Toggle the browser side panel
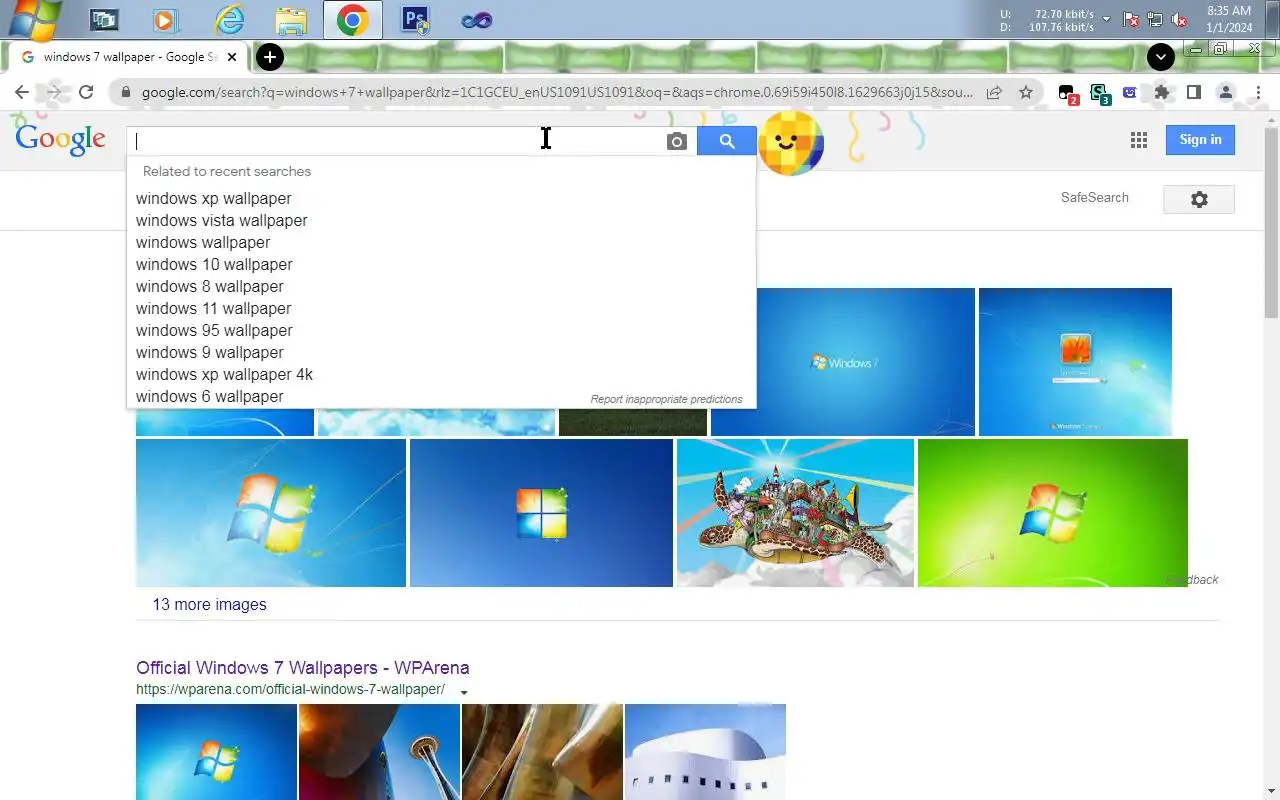1280x800 pixels. pos(1193,92)
